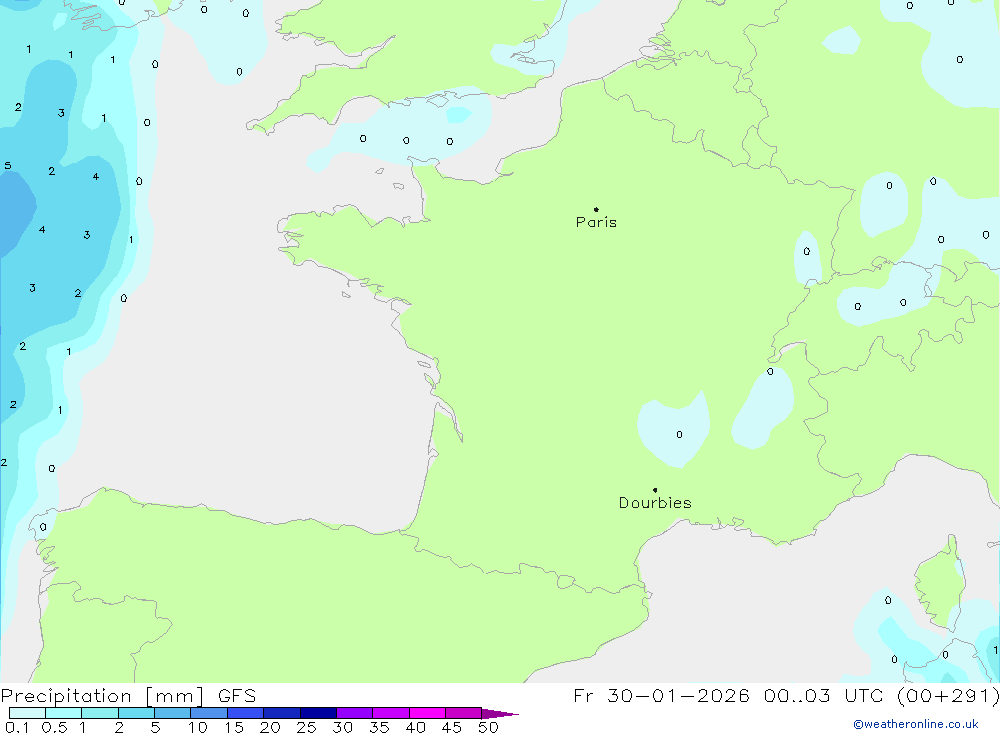Pick the 40–45 mm bright magenta legend swatch

(427, 713)
